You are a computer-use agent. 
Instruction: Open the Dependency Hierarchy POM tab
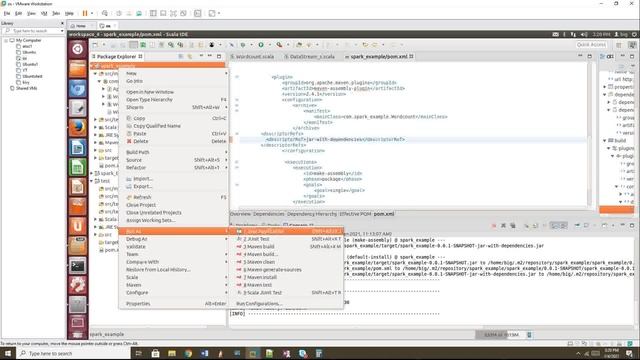tap(312, 214)
